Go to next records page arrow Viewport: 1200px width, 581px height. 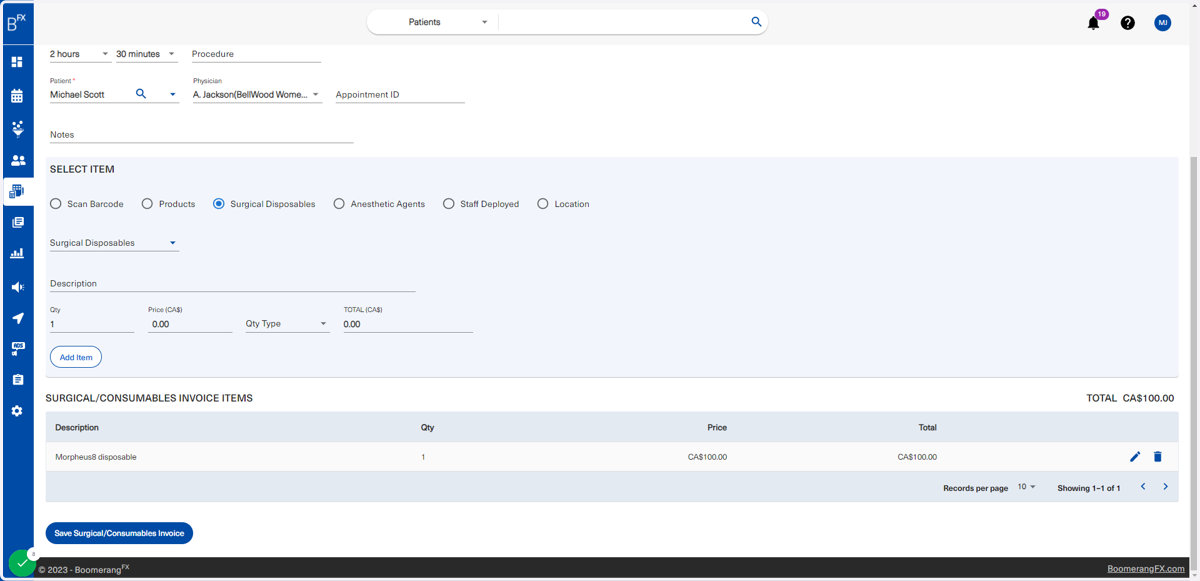coord(1166,487)
